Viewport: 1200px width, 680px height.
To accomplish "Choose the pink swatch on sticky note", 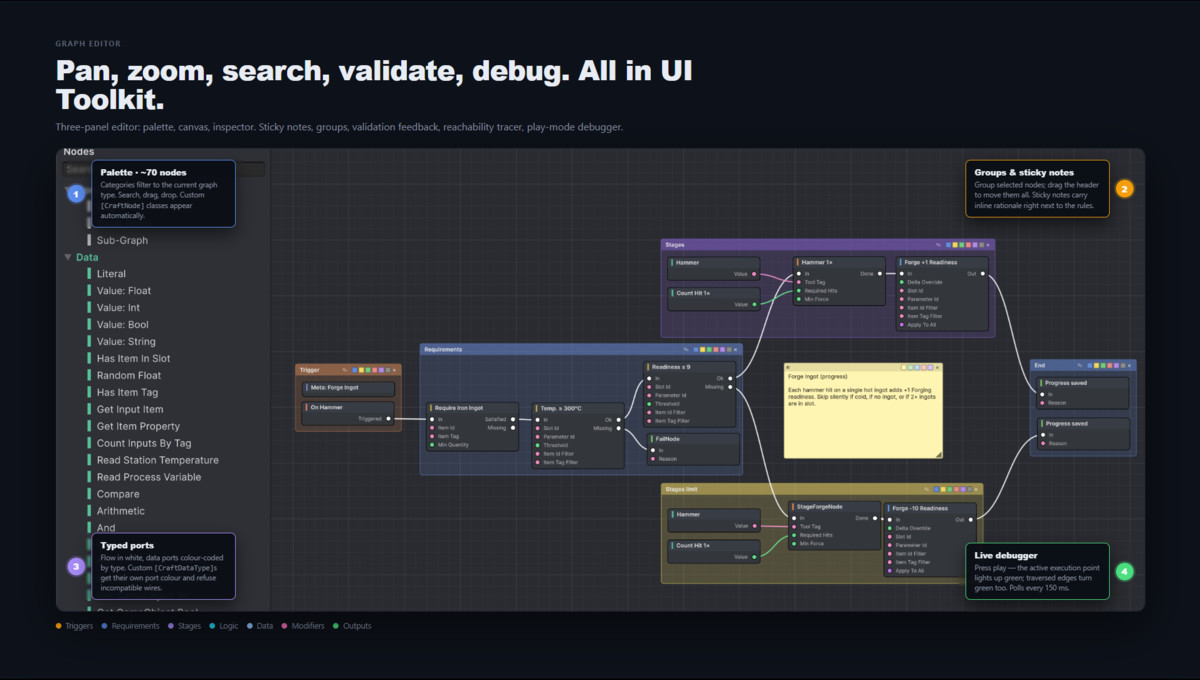I will coord(924,367).
